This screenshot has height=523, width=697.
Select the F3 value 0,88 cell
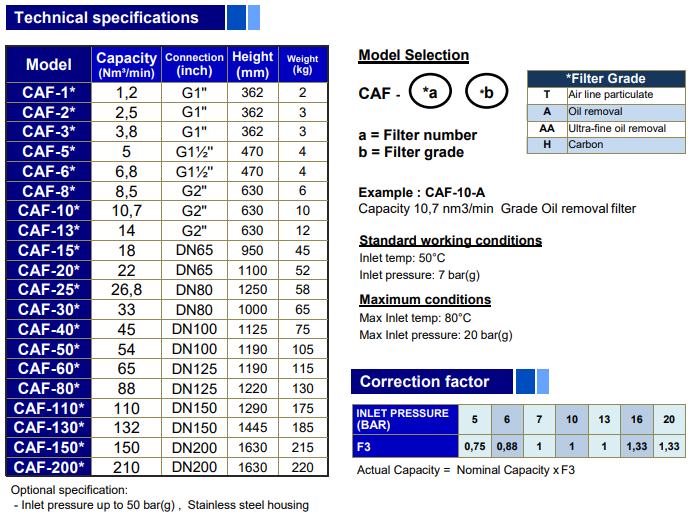(x=506, y=445)
